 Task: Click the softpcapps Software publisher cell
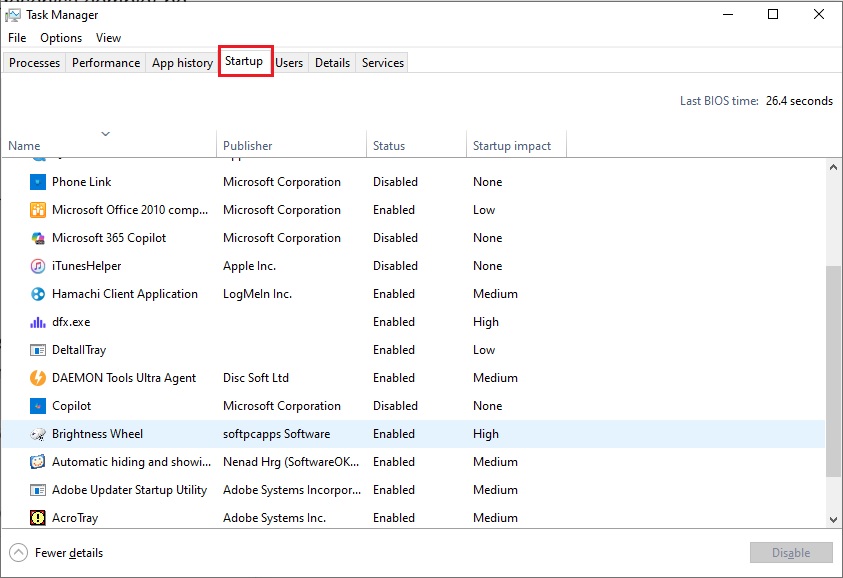pyautogui.click(x=276, y=434)
